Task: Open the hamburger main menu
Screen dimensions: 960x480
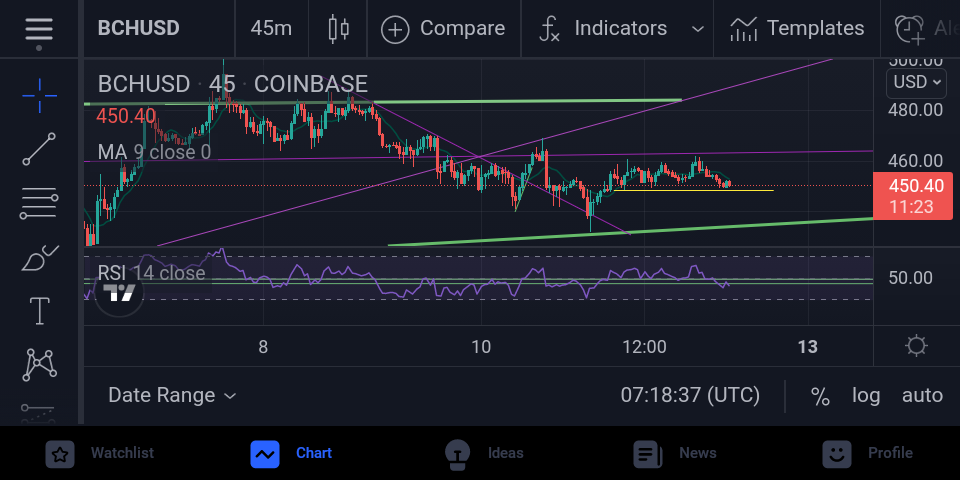Action: coord(39,29)
